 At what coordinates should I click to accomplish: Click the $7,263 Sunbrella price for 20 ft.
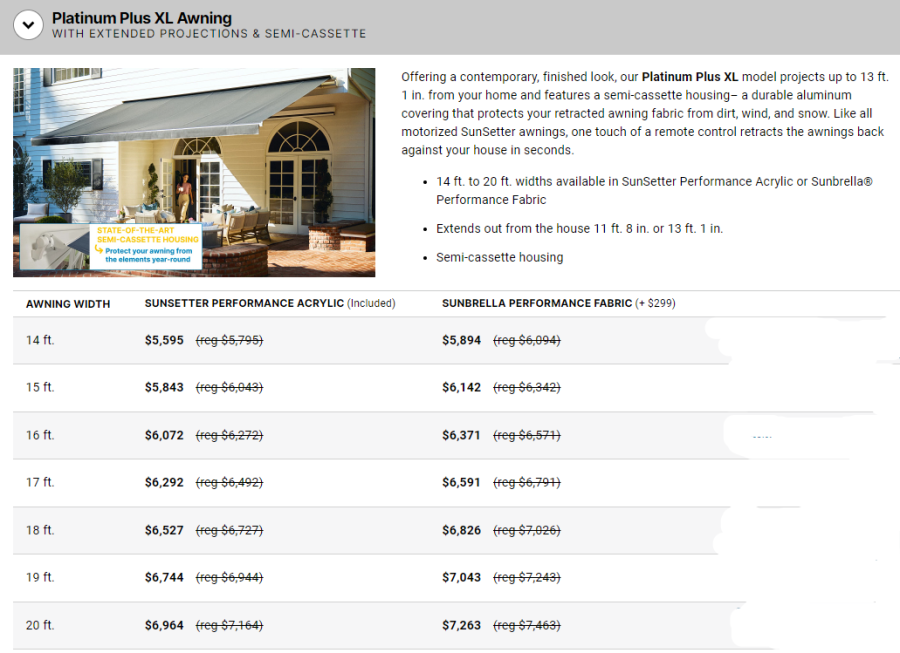[x=461, y=625]
